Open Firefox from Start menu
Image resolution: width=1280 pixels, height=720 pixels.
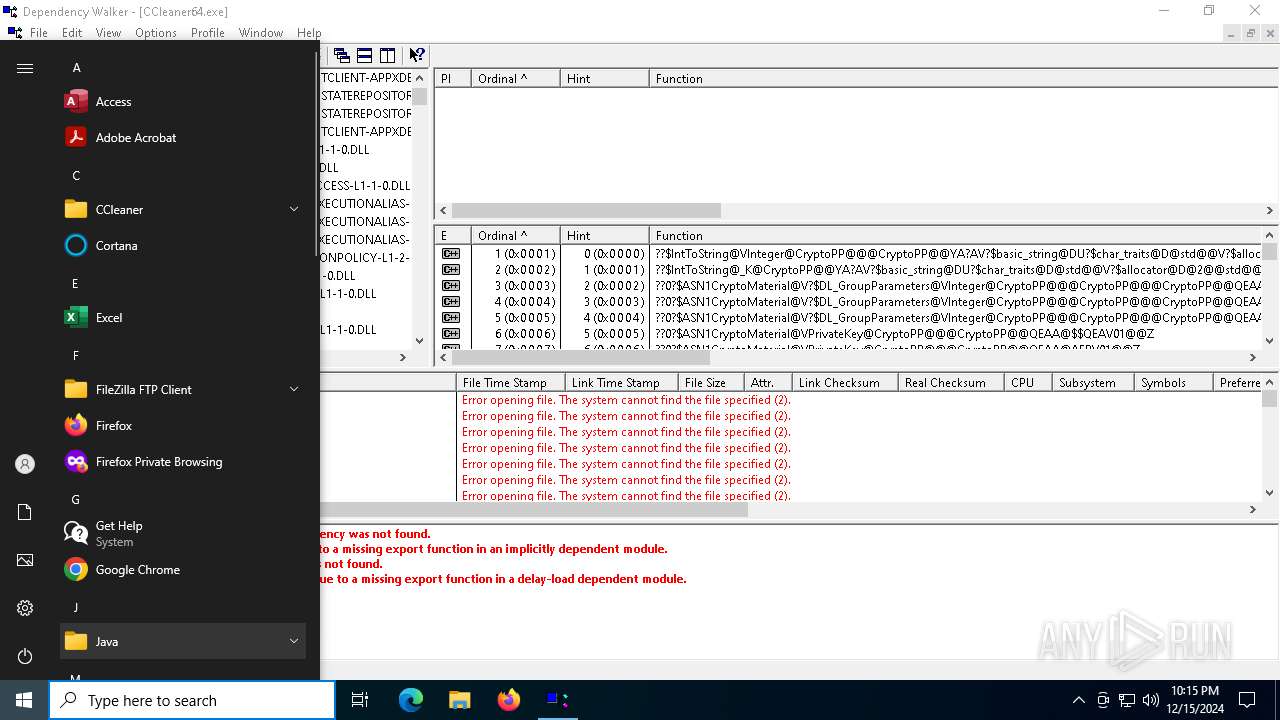(x=183, y=425)
